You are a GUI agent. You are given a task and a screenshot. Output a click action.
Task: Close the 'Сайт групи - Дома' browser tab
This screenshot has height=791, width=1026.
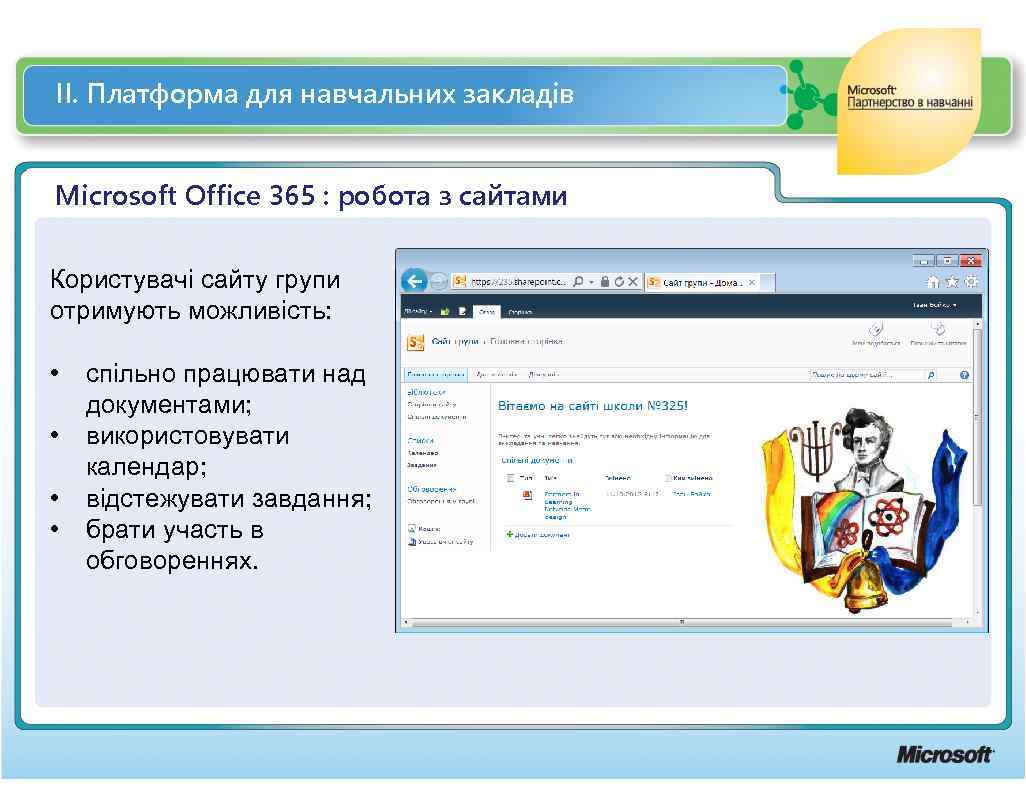click(x=752, y=283)
